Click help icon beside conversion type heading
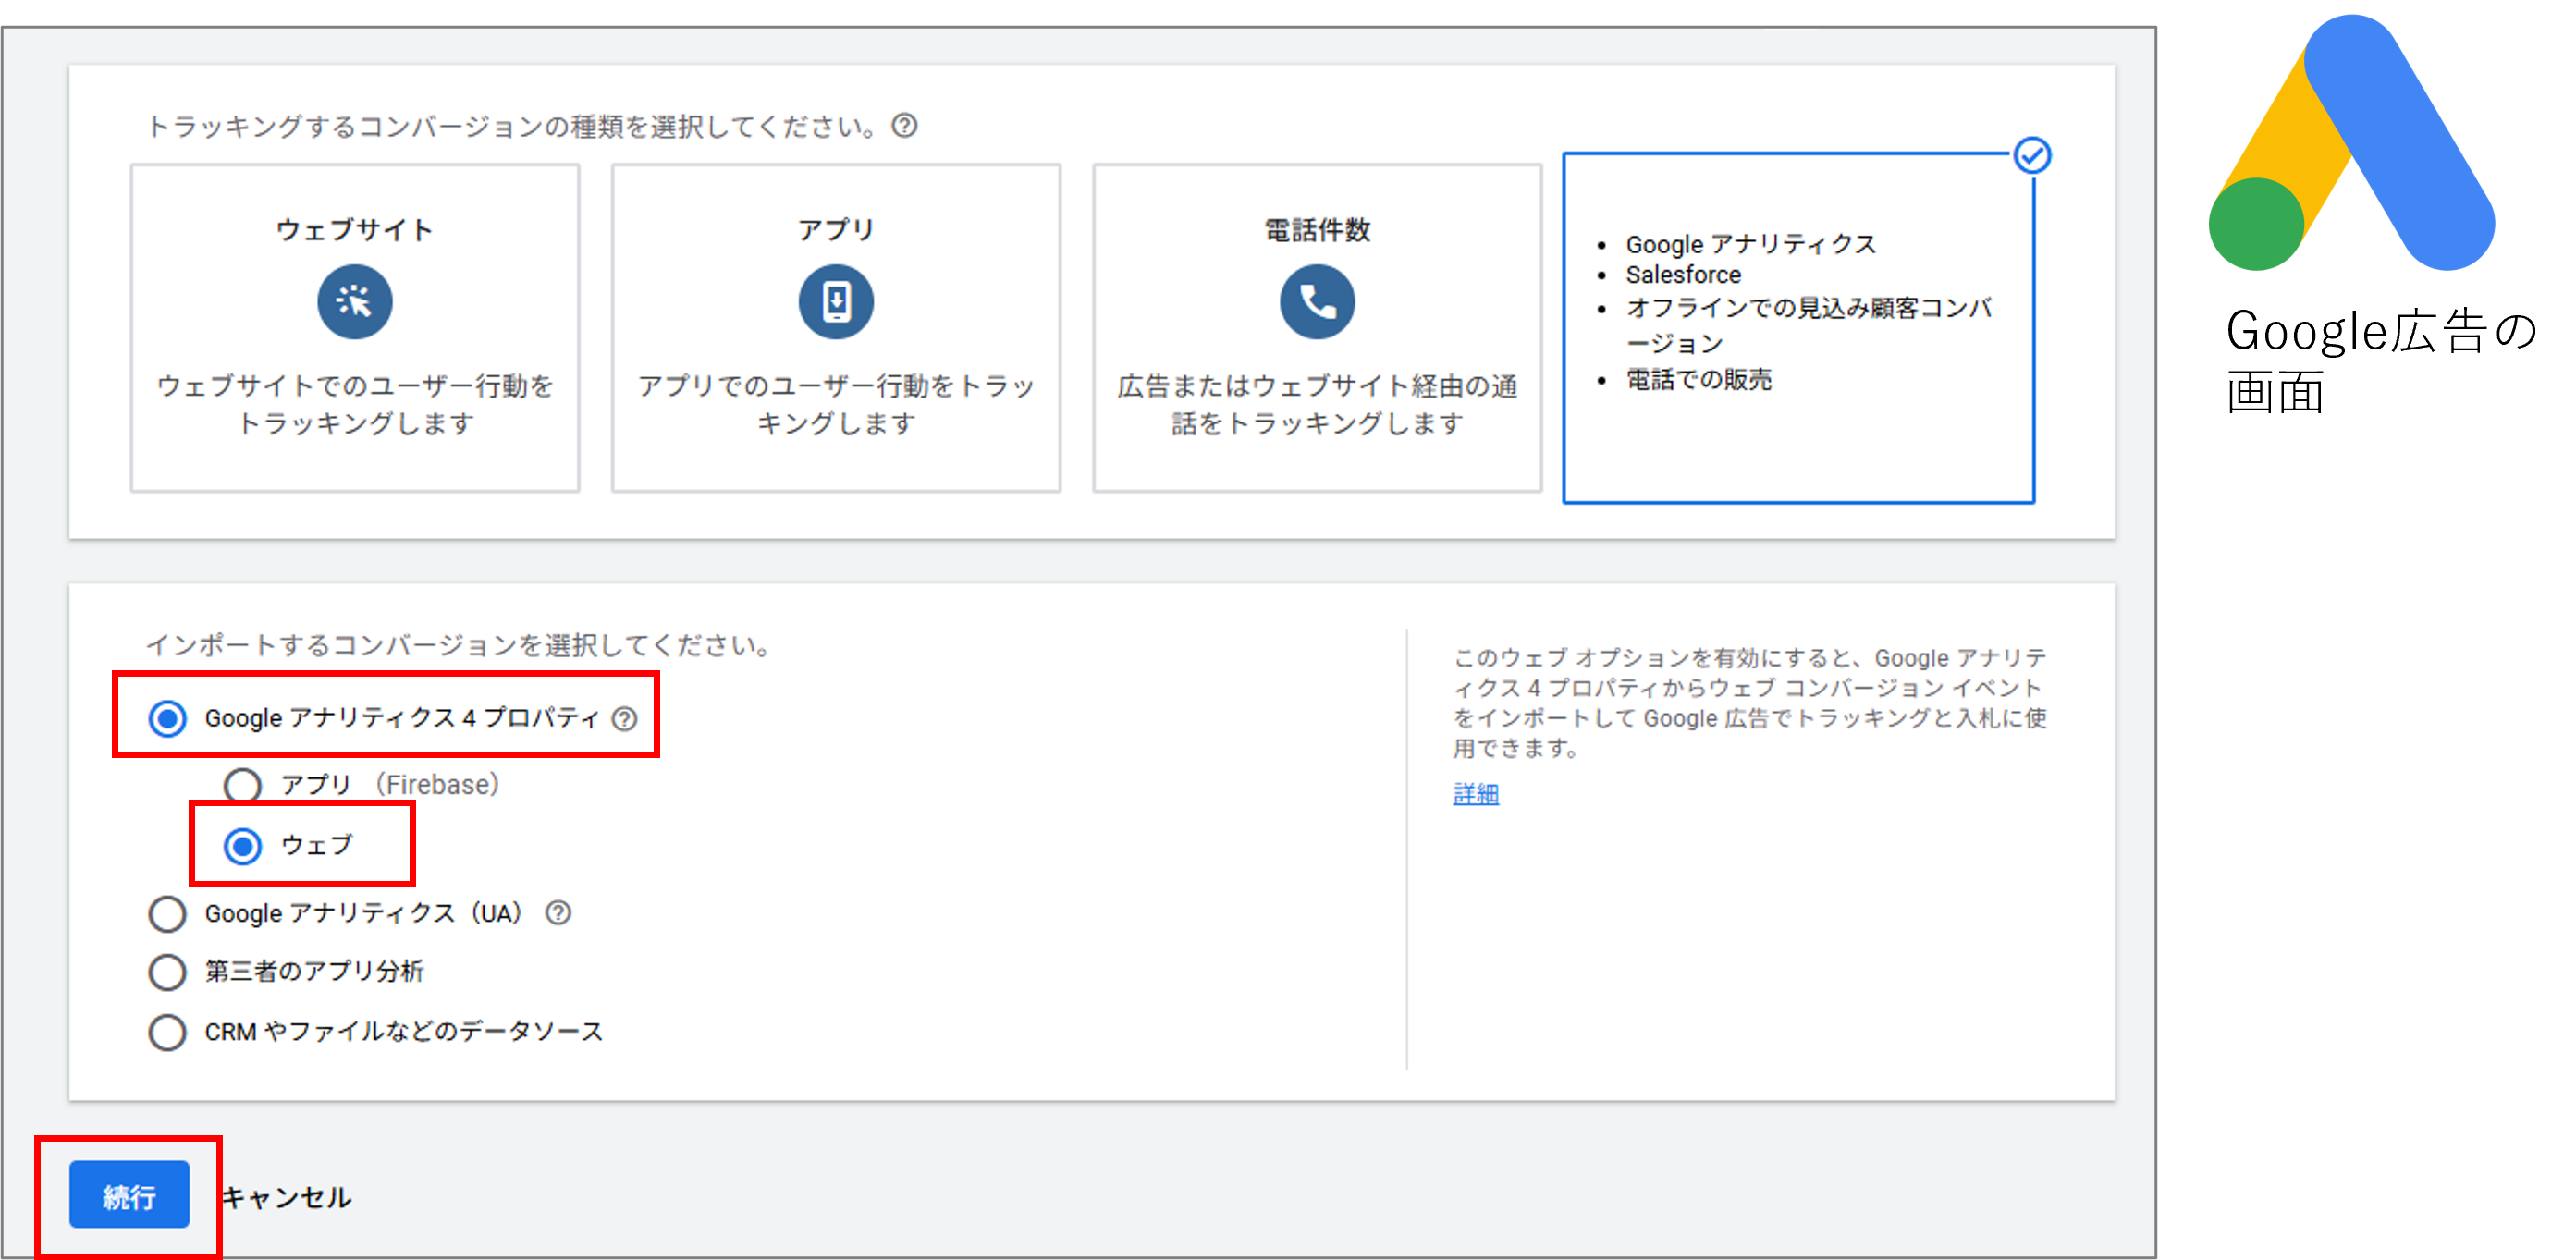This screenshot has height=1260, width=2576. 904,126
